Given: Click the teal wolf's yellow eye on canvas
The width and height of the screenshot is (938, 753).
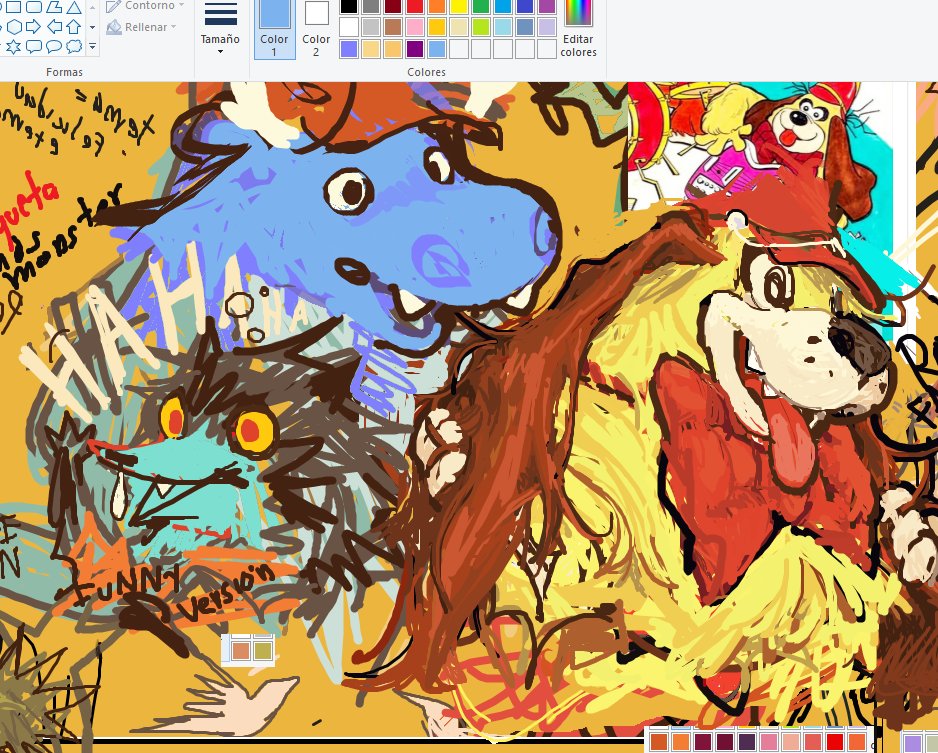Looking at the screenshot, I should point(254,431).
